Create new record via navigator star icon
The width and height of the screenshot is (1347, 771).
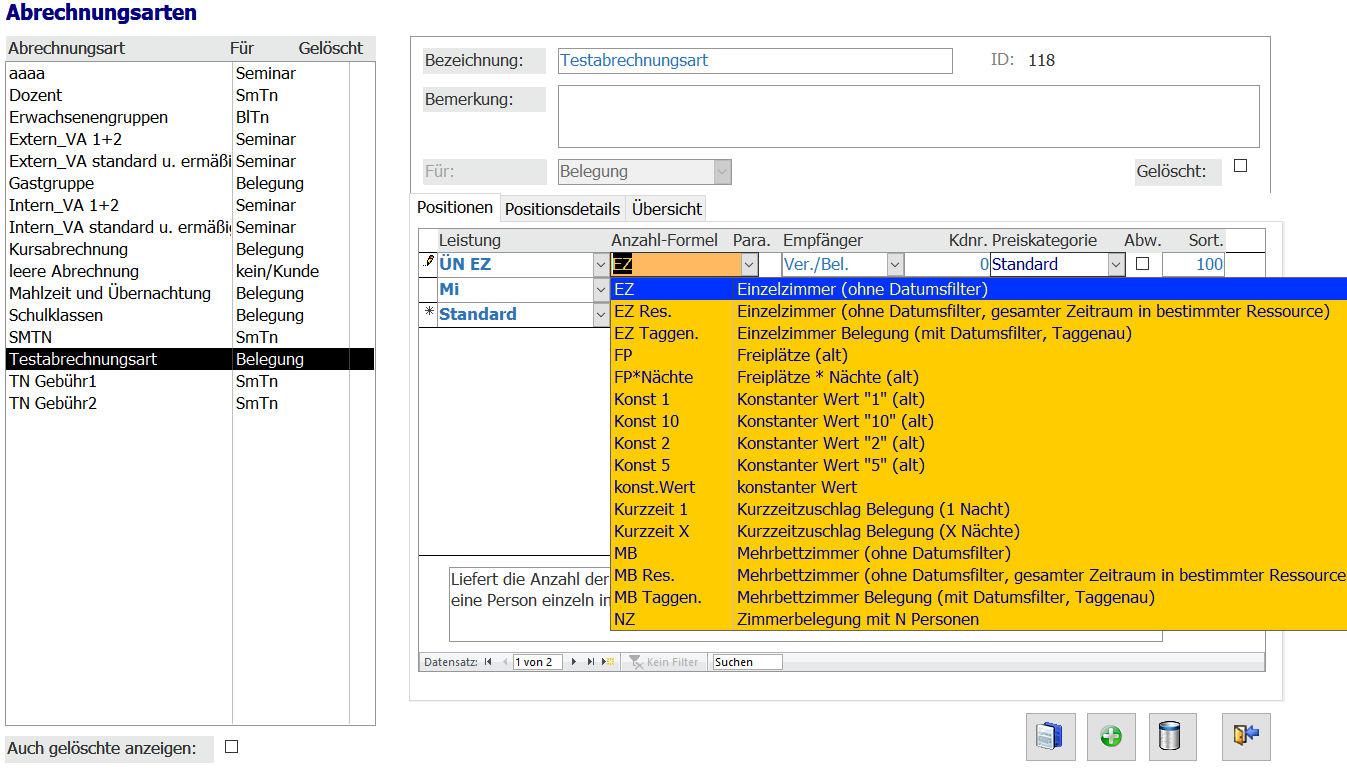(x=608, y=662)
